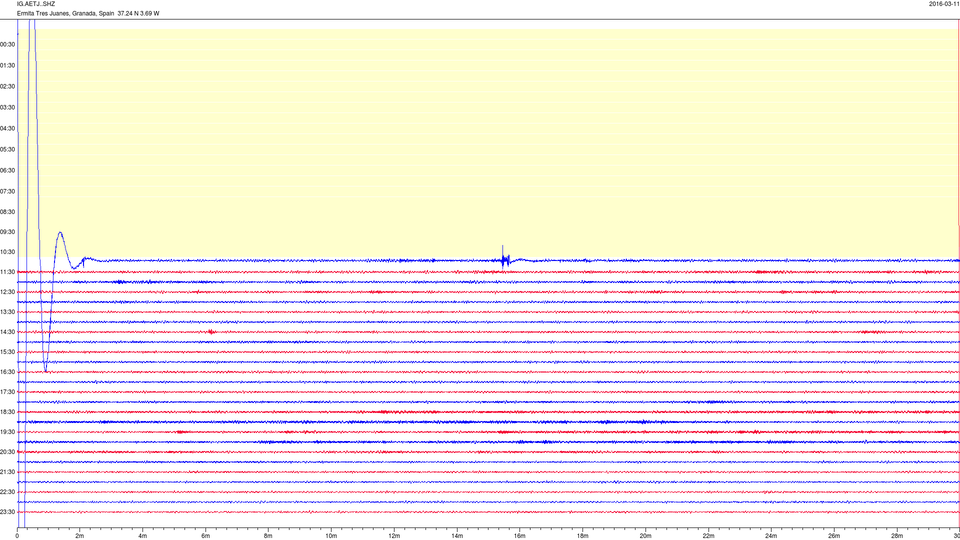Click the 22m axis tick label

pyautogui.click(x=708, y=536)
